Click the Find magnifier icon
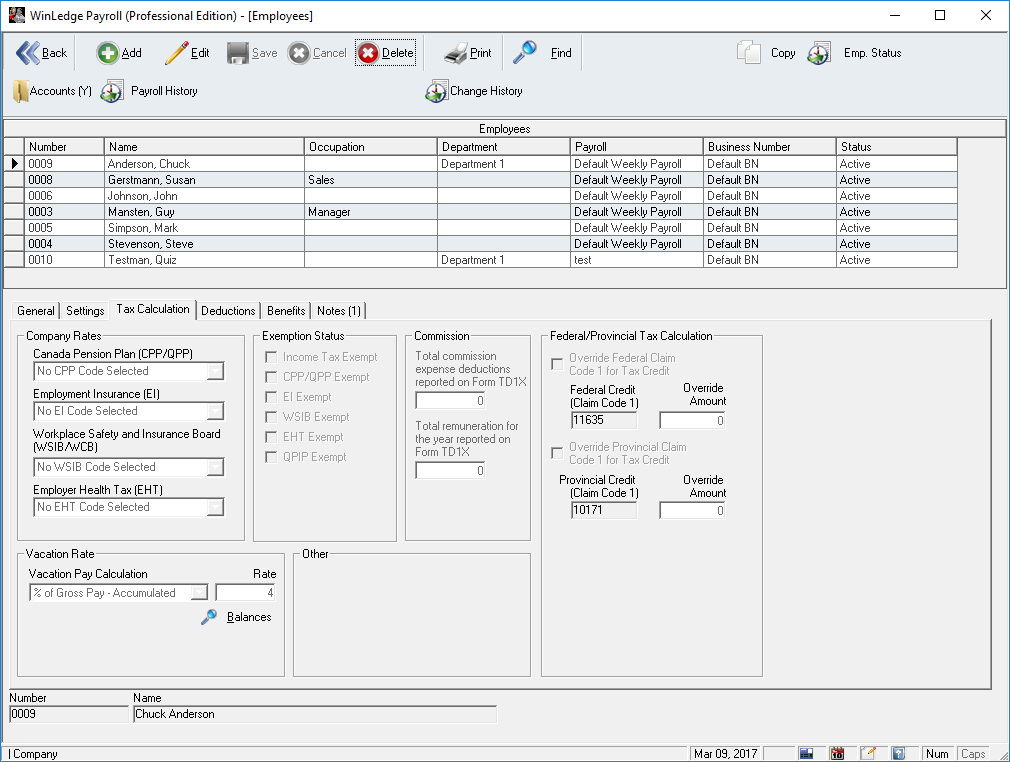1010x762 pixels. point(525,52)
